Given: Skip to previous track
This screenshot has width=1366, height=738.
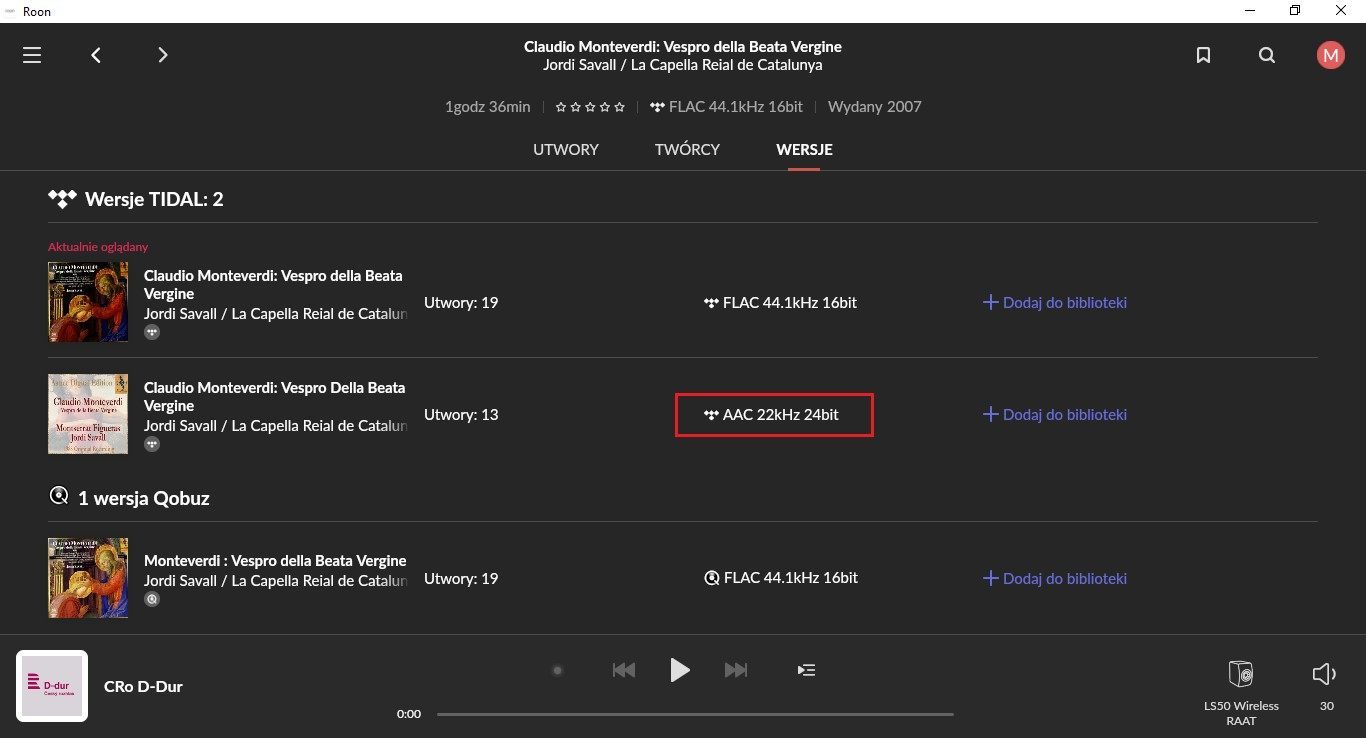Looking at the screenshot, I should (623, 670).
